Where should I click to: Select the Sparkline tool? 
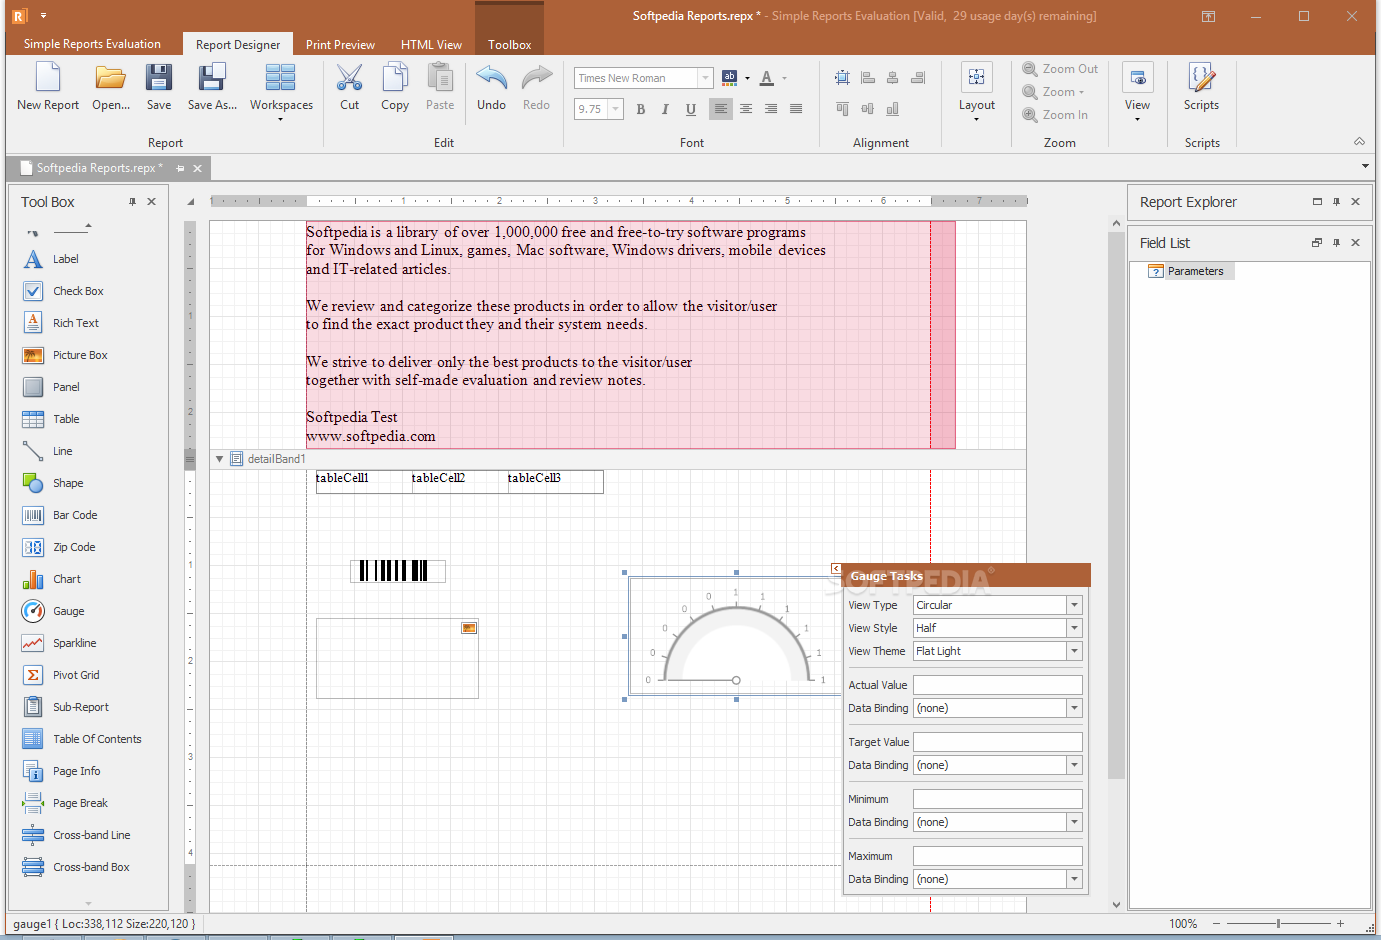(x=59, y=643)
